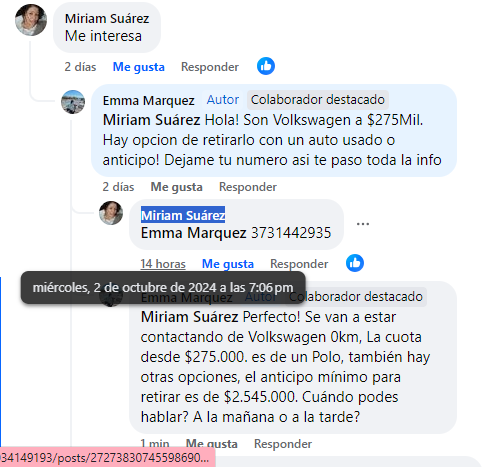The image size is (495, 467).
Task: Open Miriam Suárez's top comment profile picture
Action: [x=31, y=20]
